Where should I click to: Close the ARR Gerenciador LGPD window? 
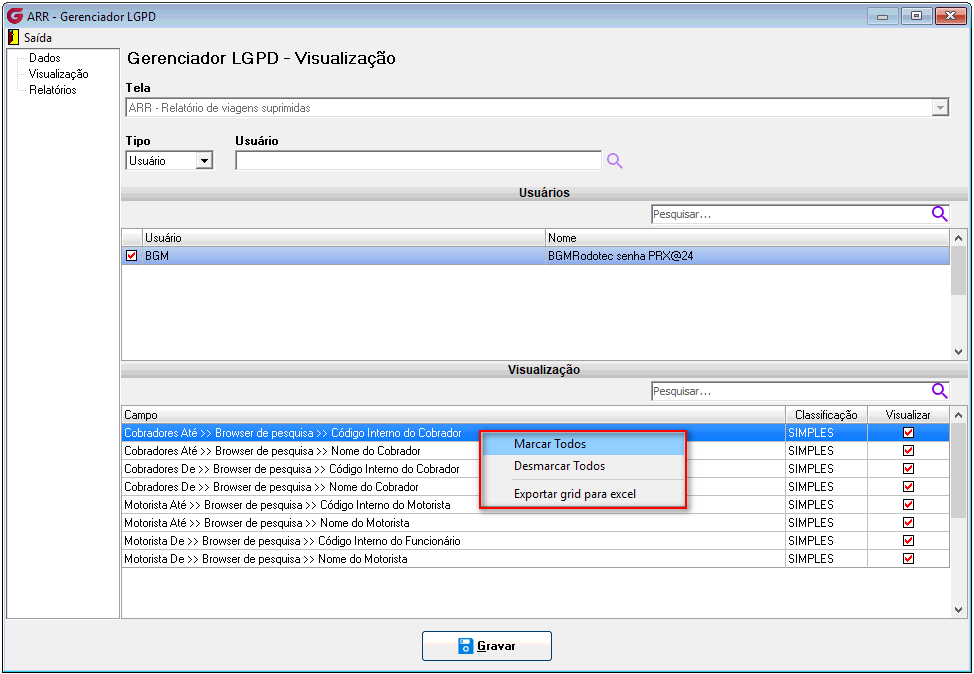[950, 17]
